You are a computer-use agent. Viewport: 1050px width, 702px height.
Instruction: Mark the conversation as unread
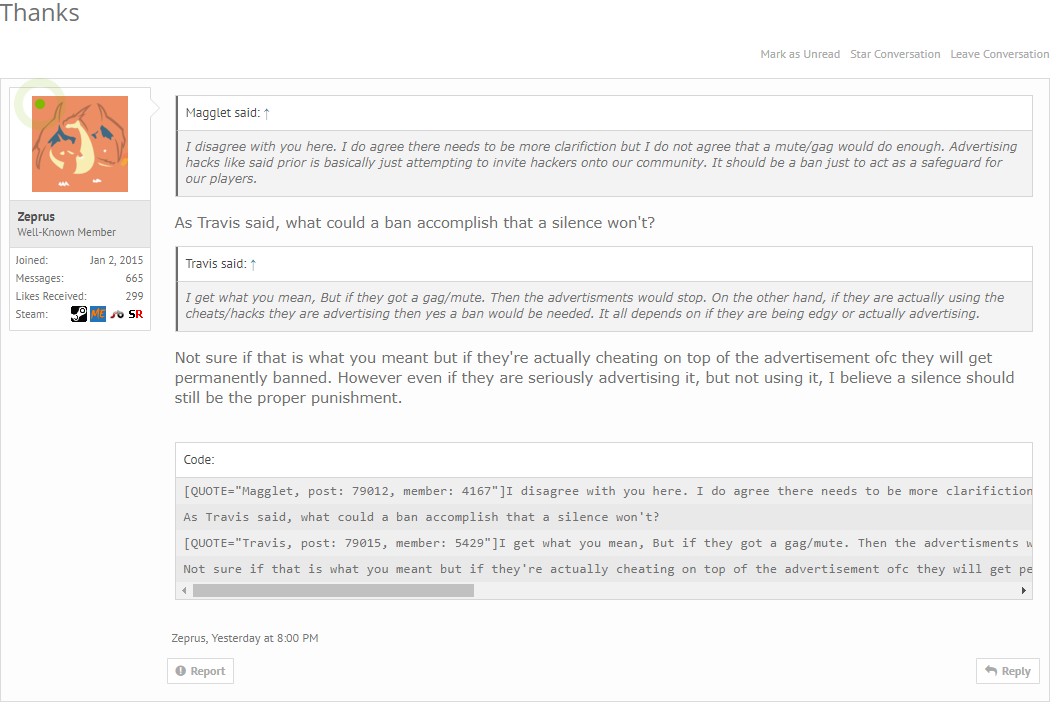click(800, 54)
